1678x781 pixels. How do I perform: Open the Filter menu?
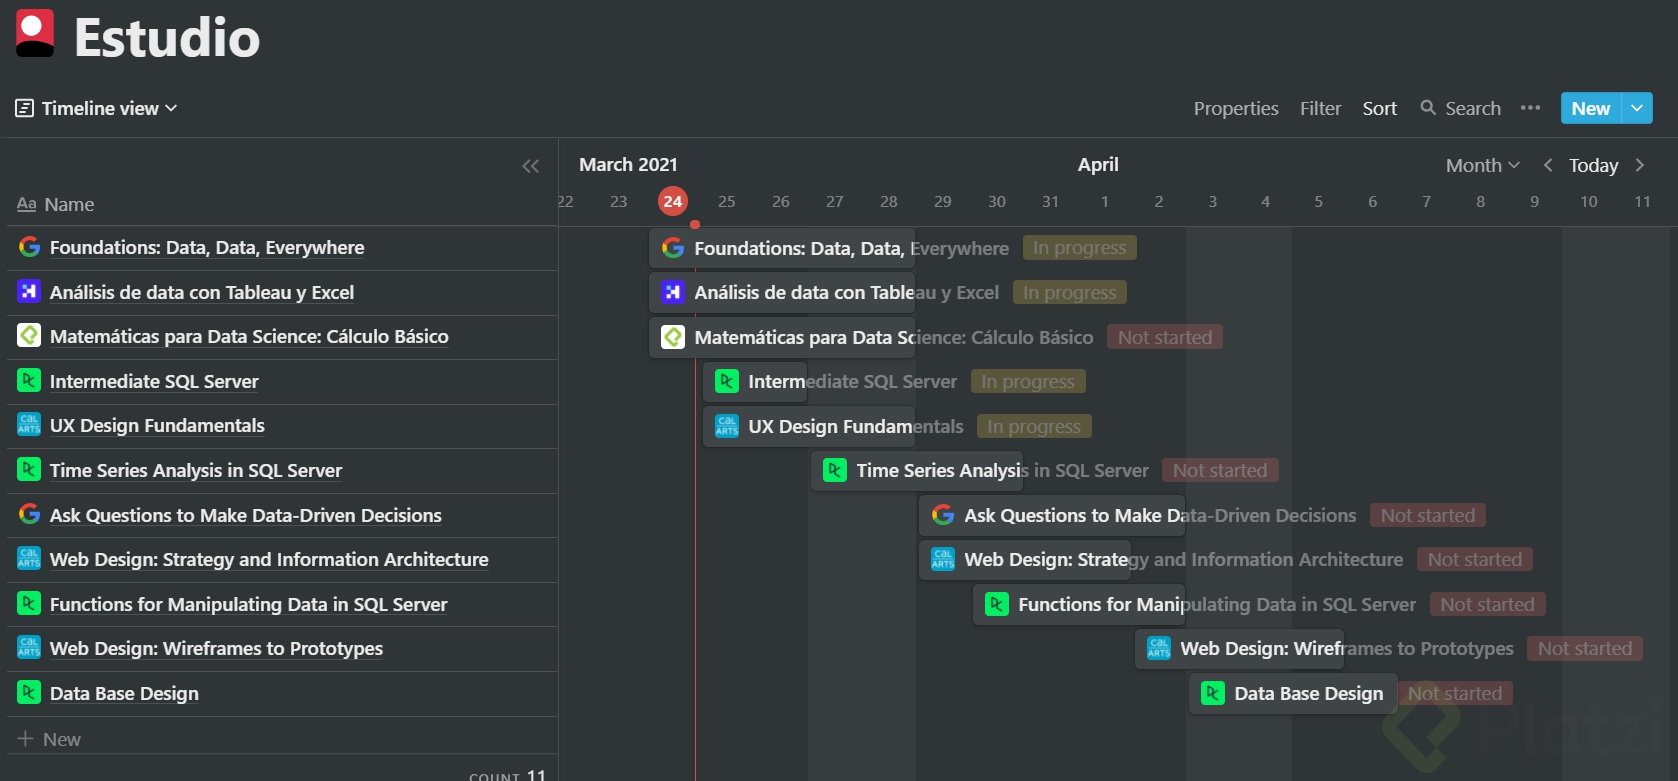click(x=1320, y=108)
